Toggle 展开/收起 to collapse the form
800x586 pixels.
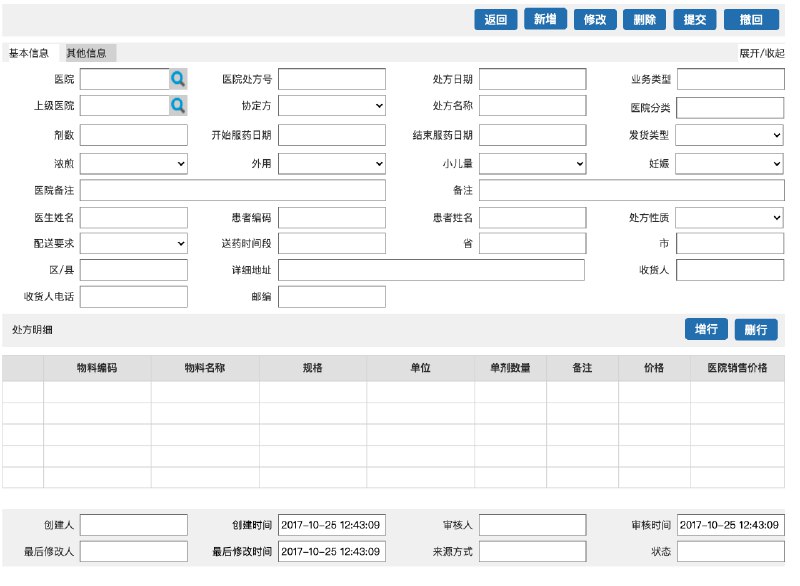point(762,53)
